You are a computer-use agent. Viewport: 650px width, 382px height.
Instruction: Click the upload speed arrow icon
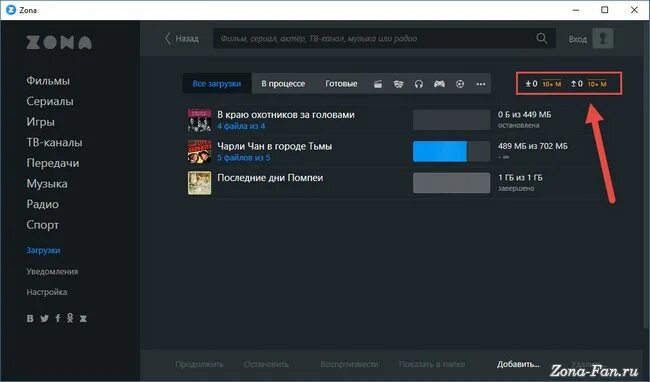(574, 84)
